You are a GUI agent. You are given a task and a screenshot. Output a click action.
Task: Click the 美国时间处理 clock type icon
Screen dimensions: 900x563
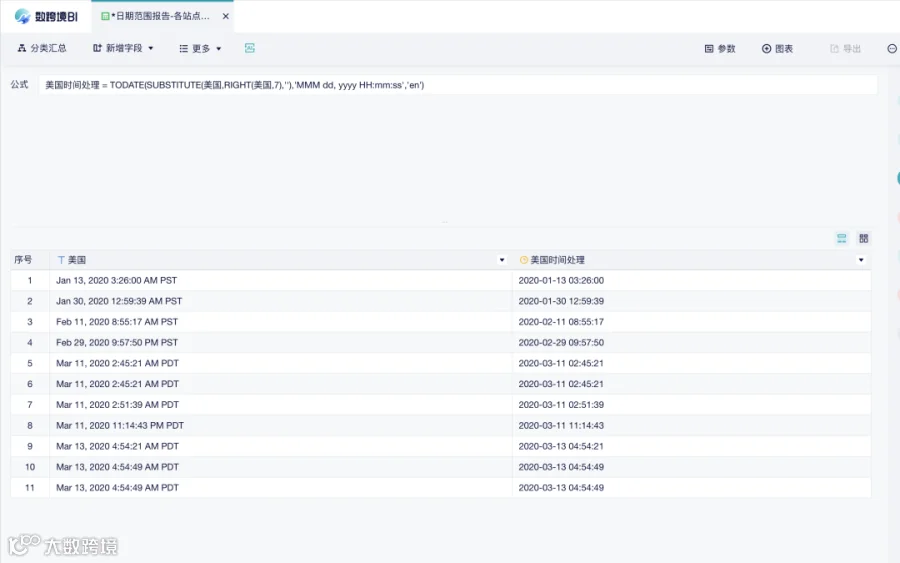pos(523,260)
